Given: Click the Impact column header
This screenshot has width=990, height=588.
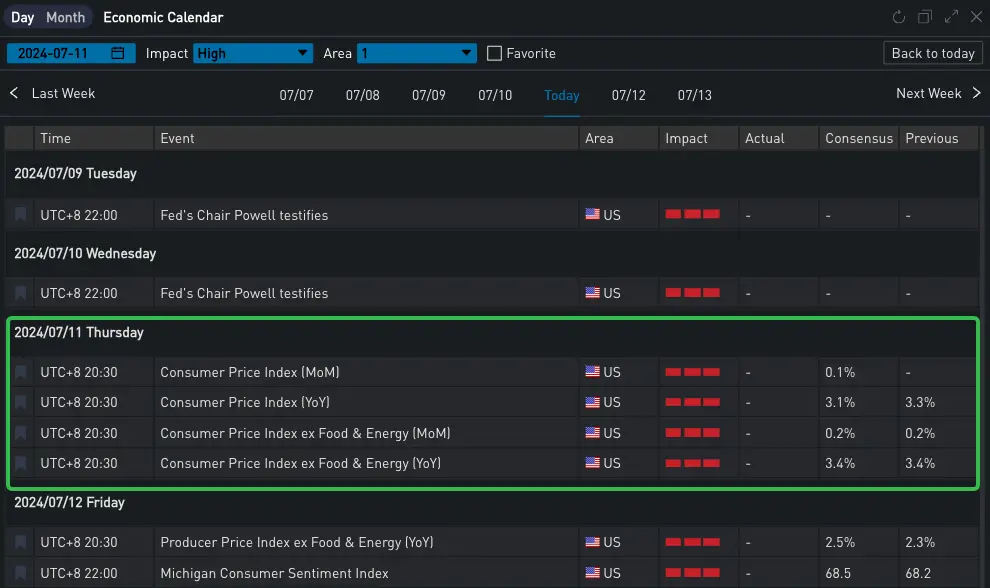Looking at the screenshot, I should 687,138.
